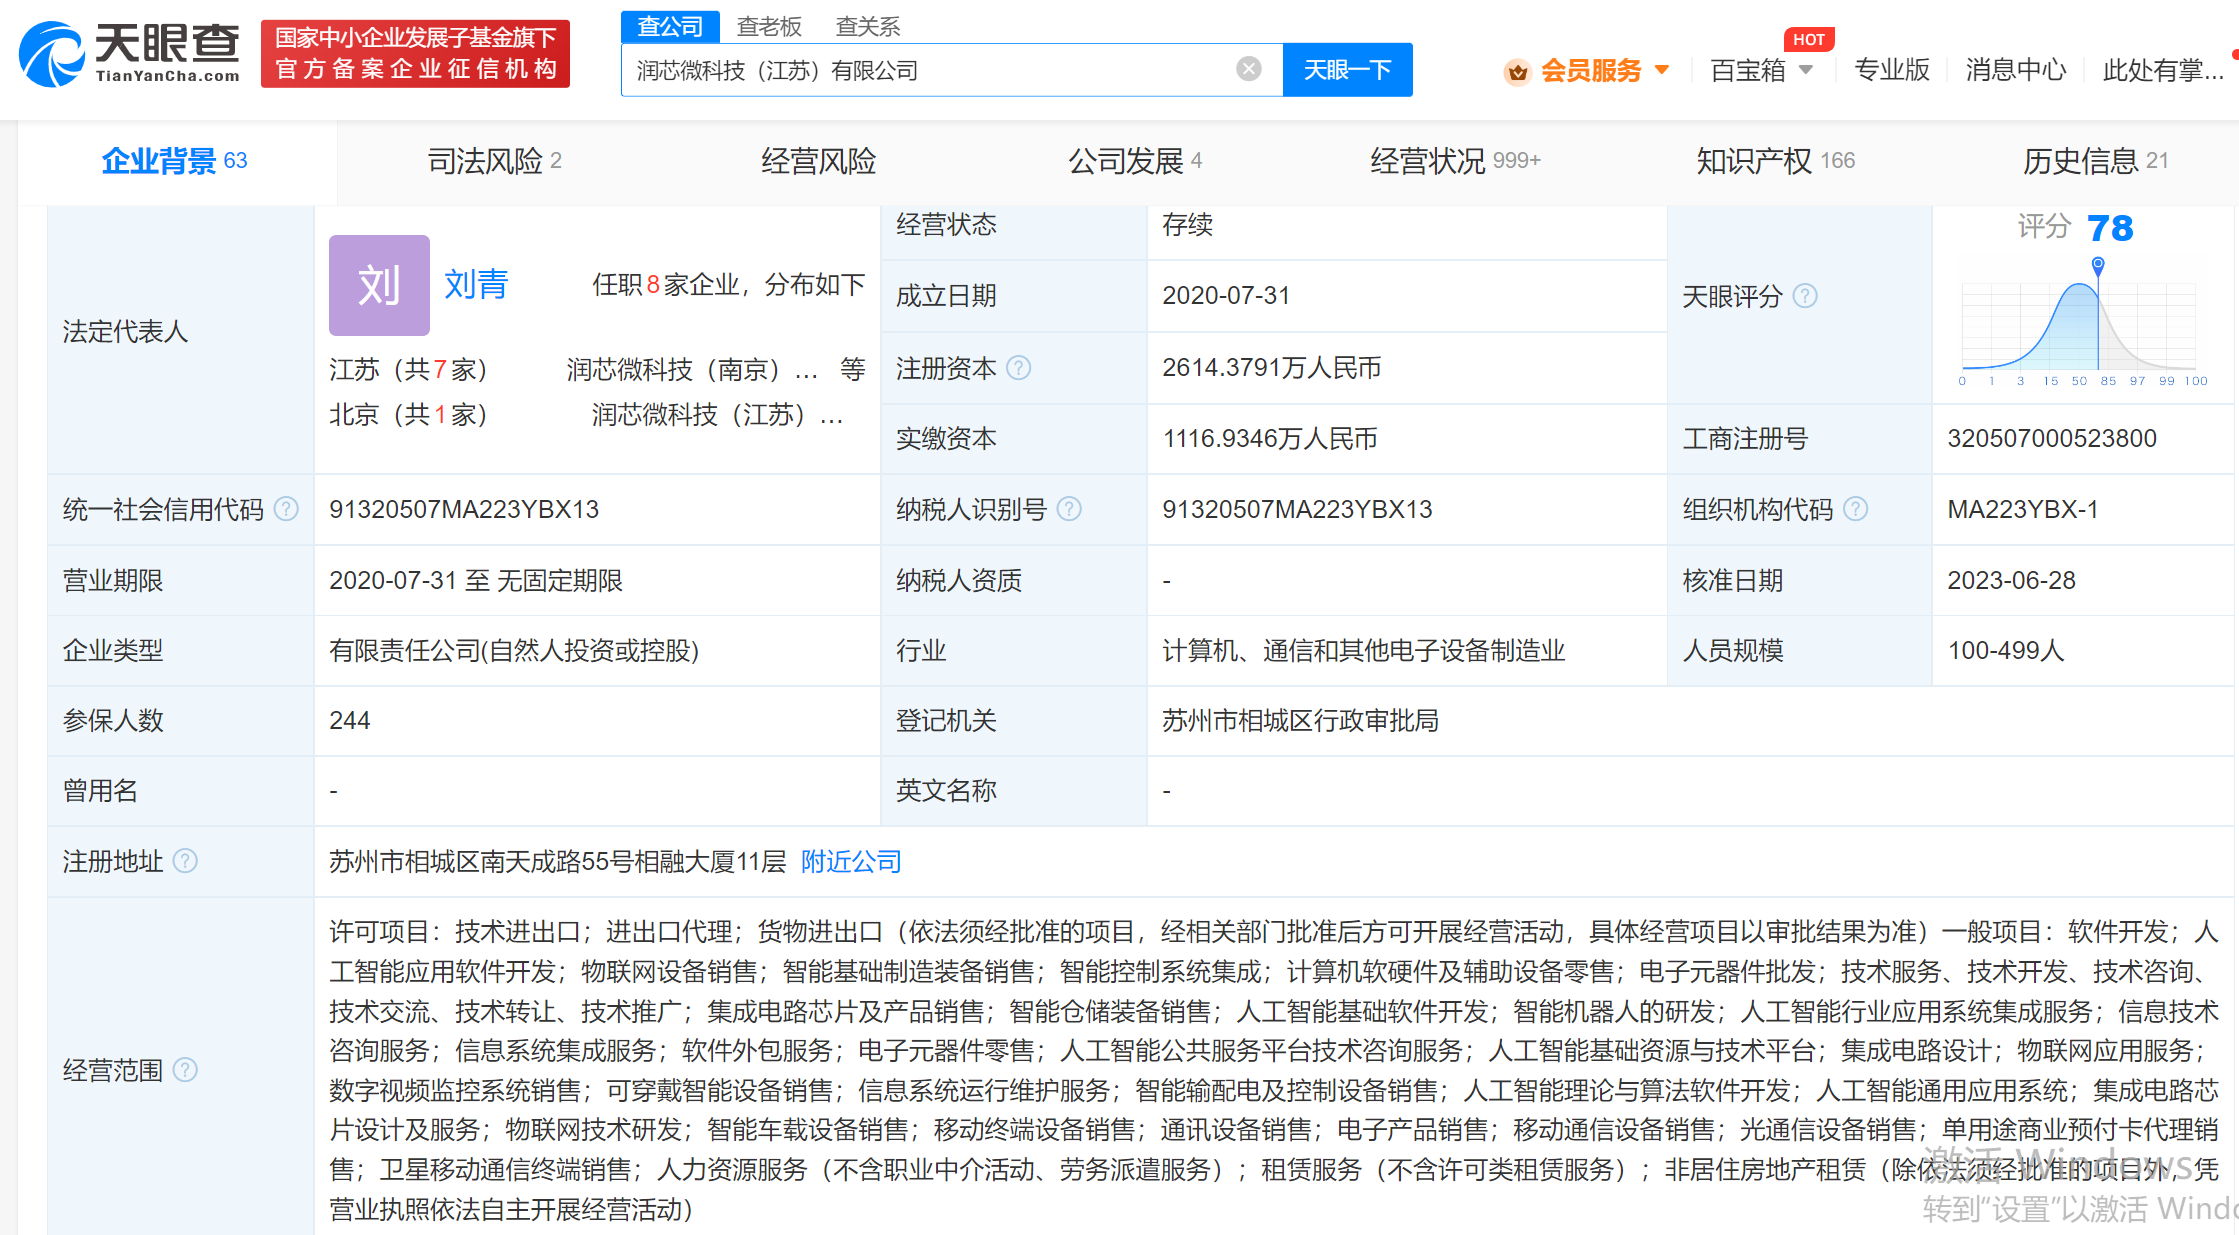Open the 司法风险 tab
The width and height of the screenshot is (2239, 1235).
(494, 161)
